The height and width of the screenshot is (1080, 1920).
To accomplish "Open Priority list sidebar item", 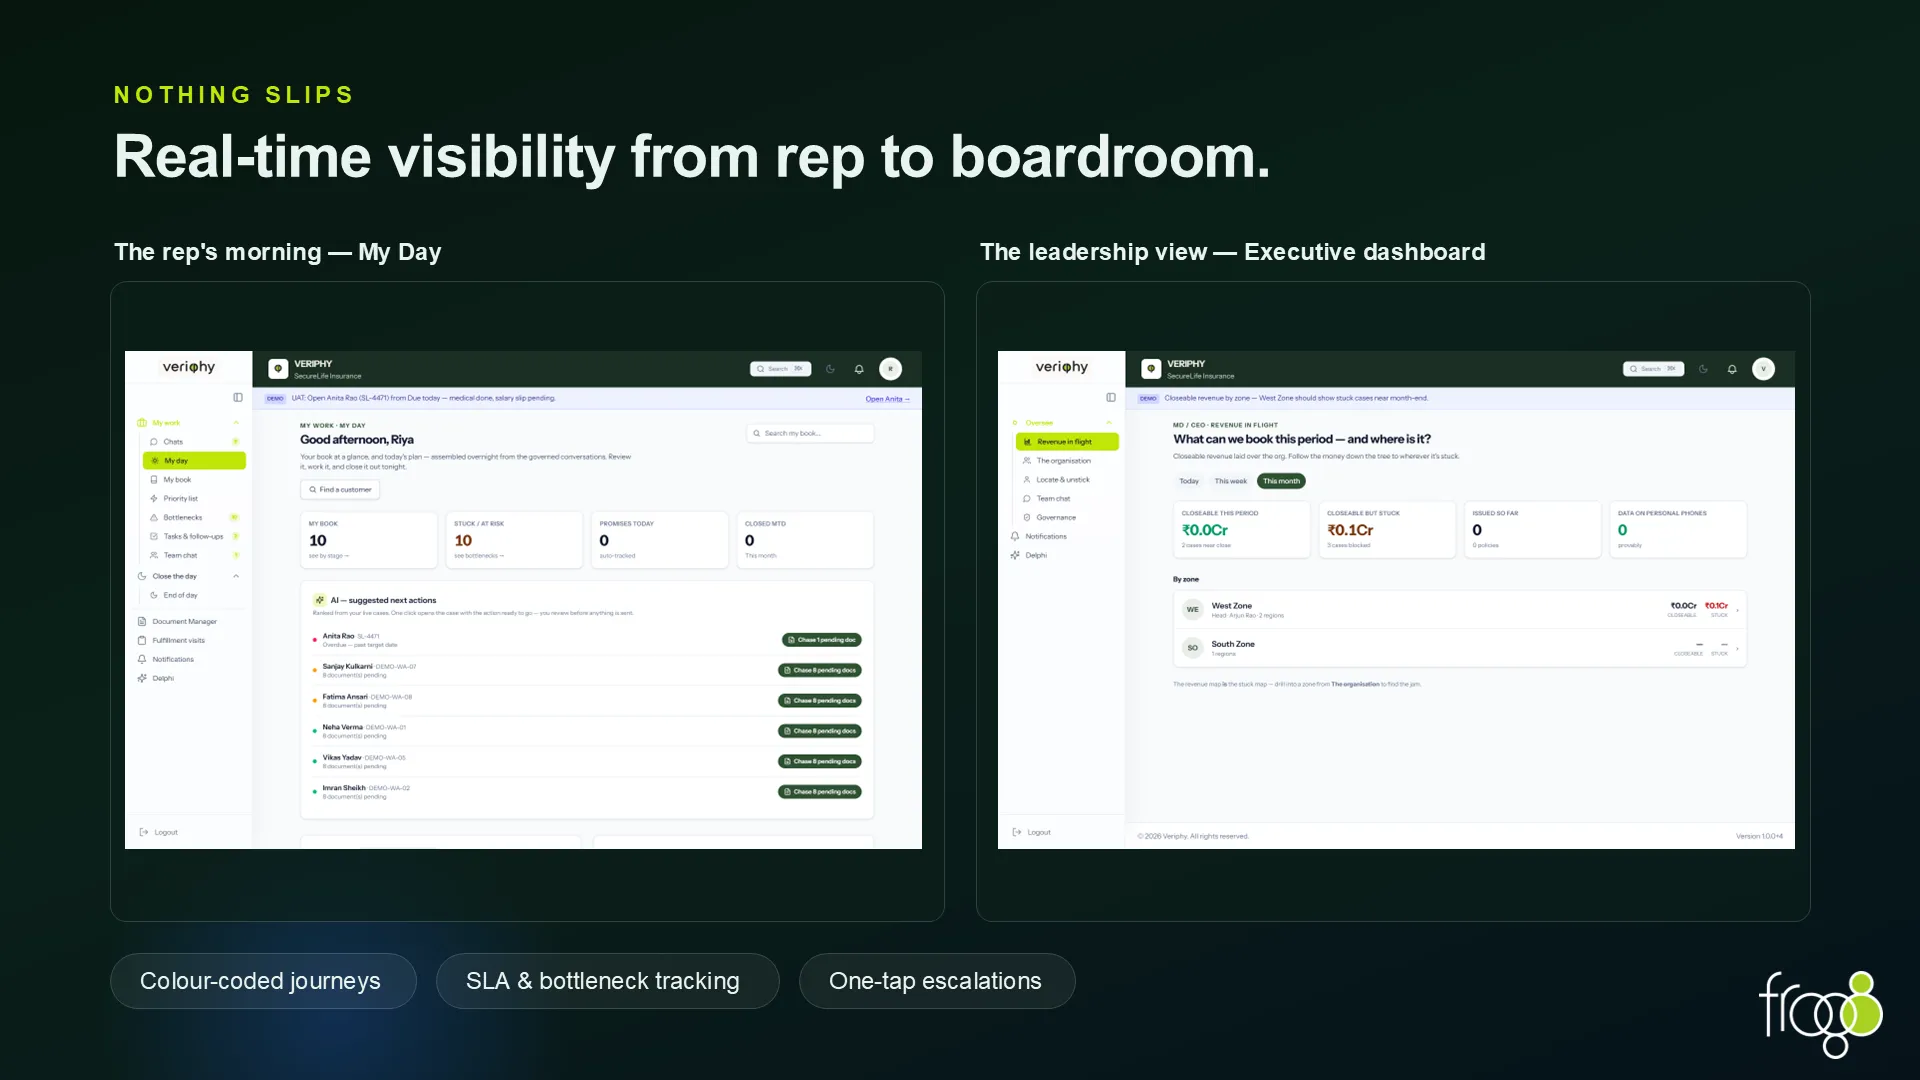I will [194, 498].
